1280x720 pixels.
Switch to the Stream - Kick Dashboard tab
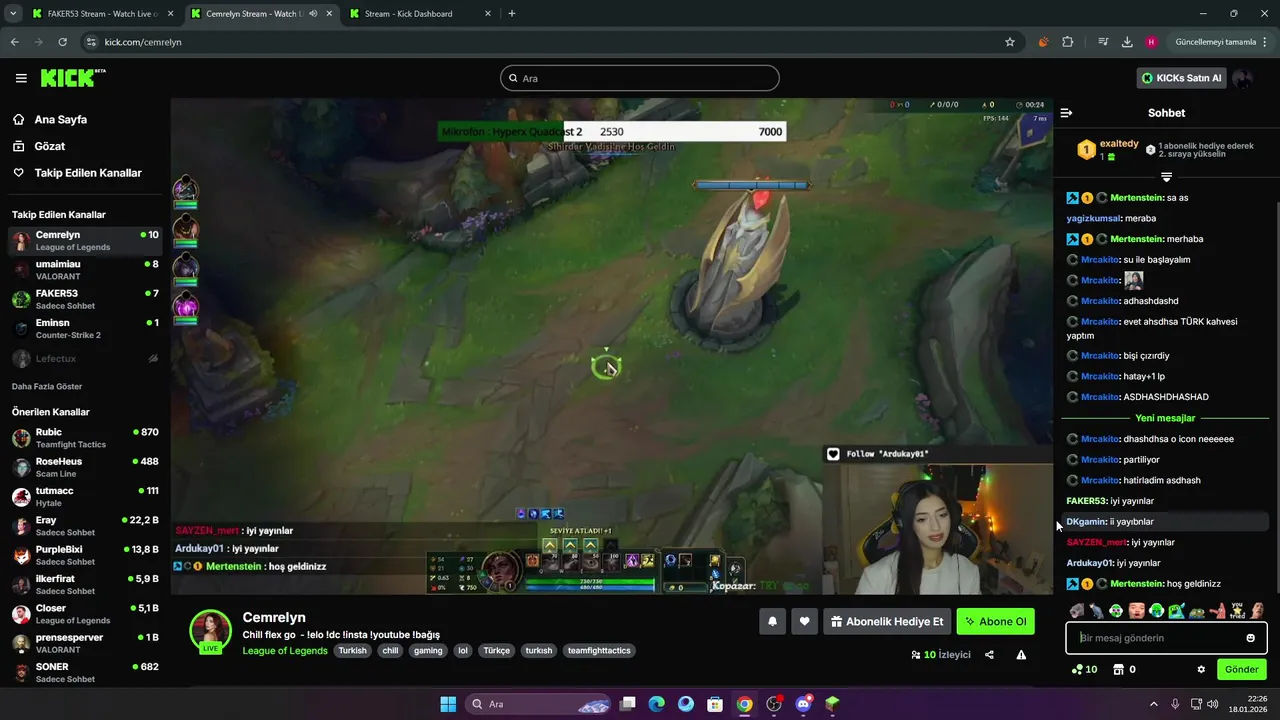(x=418, y=14)
